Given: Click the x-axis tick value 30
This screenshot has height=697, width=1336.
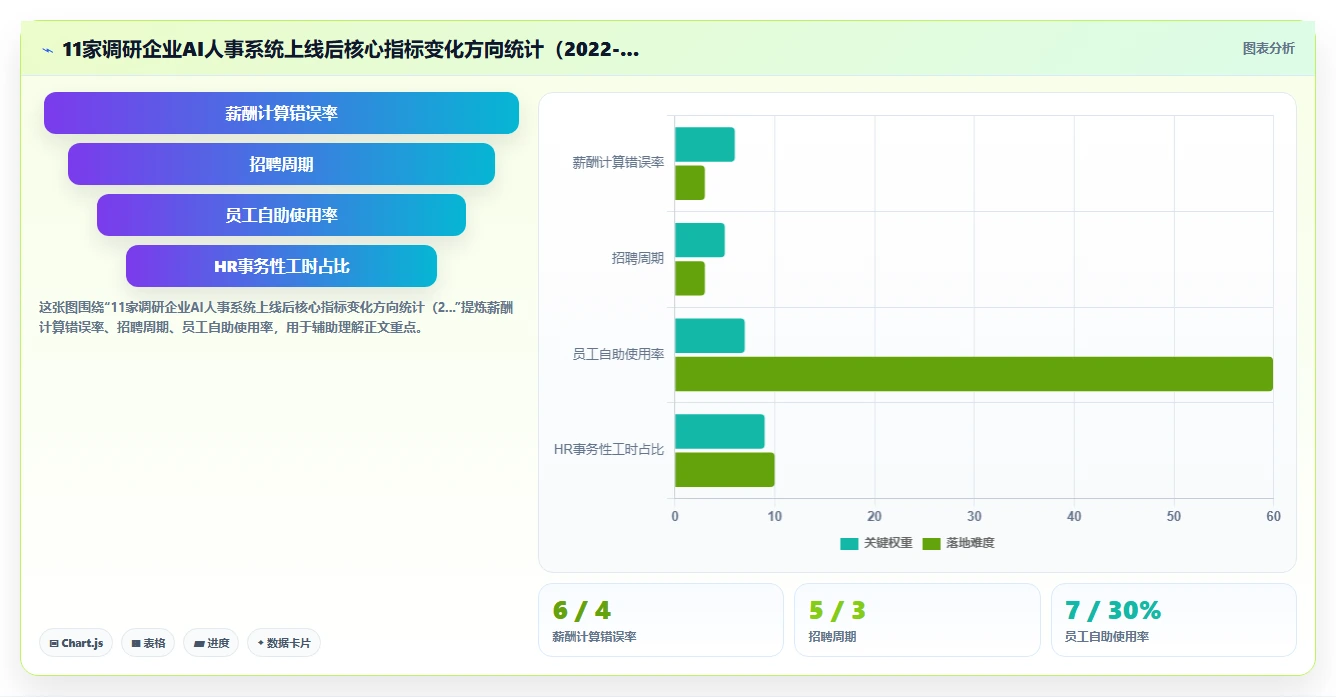Looking at the screenshot, I should point(974,516).
